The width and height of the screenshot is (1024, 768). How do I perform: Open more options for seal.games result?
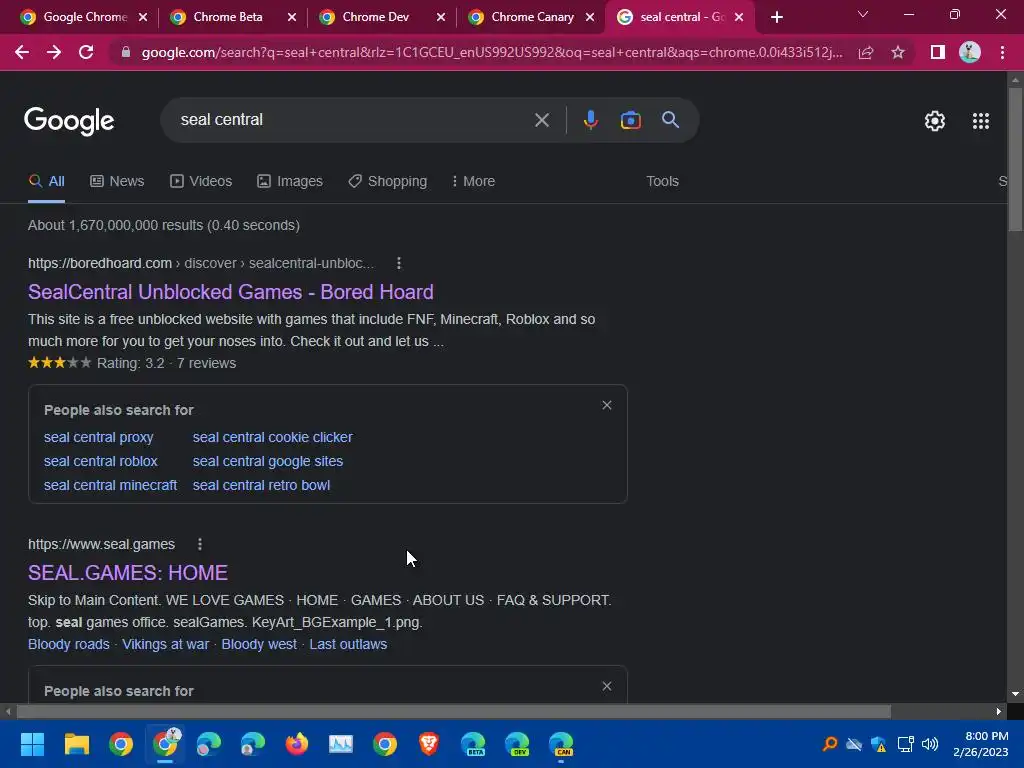[x=200, y=544]
